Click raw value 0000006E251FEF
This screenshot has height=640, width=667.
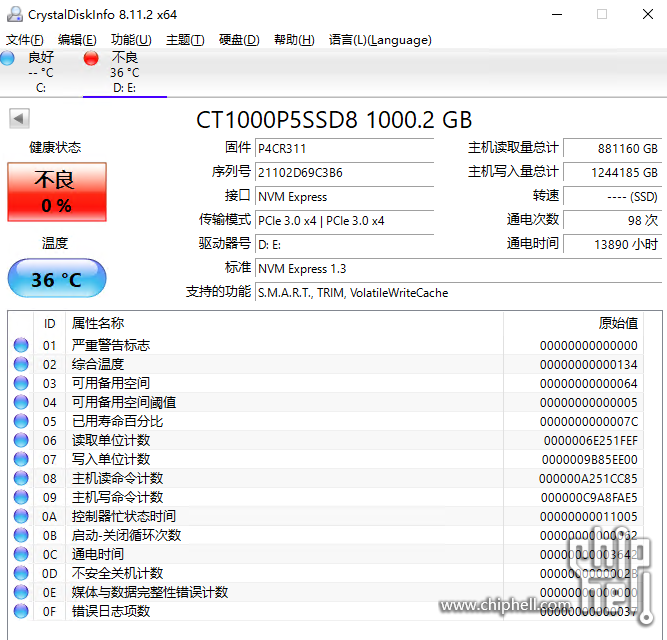click(x=591, y=441)
